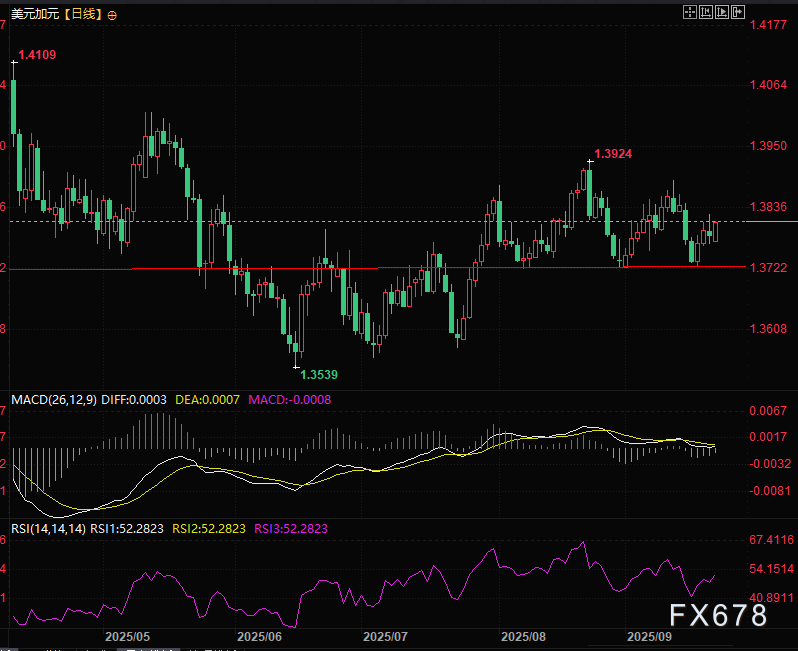Viewport: 798px width, 651px height.
Task: Click the magenta MACD:-0.0008 label
Action: [289, 399]
